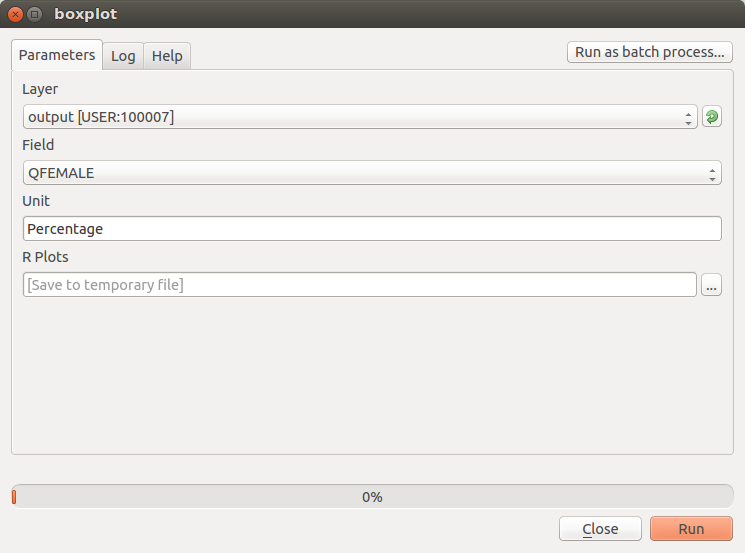Image resolution: width=745 pixels, height=553 pixels.
Task: Click the R Plots output path field
Action: [359, 285]
